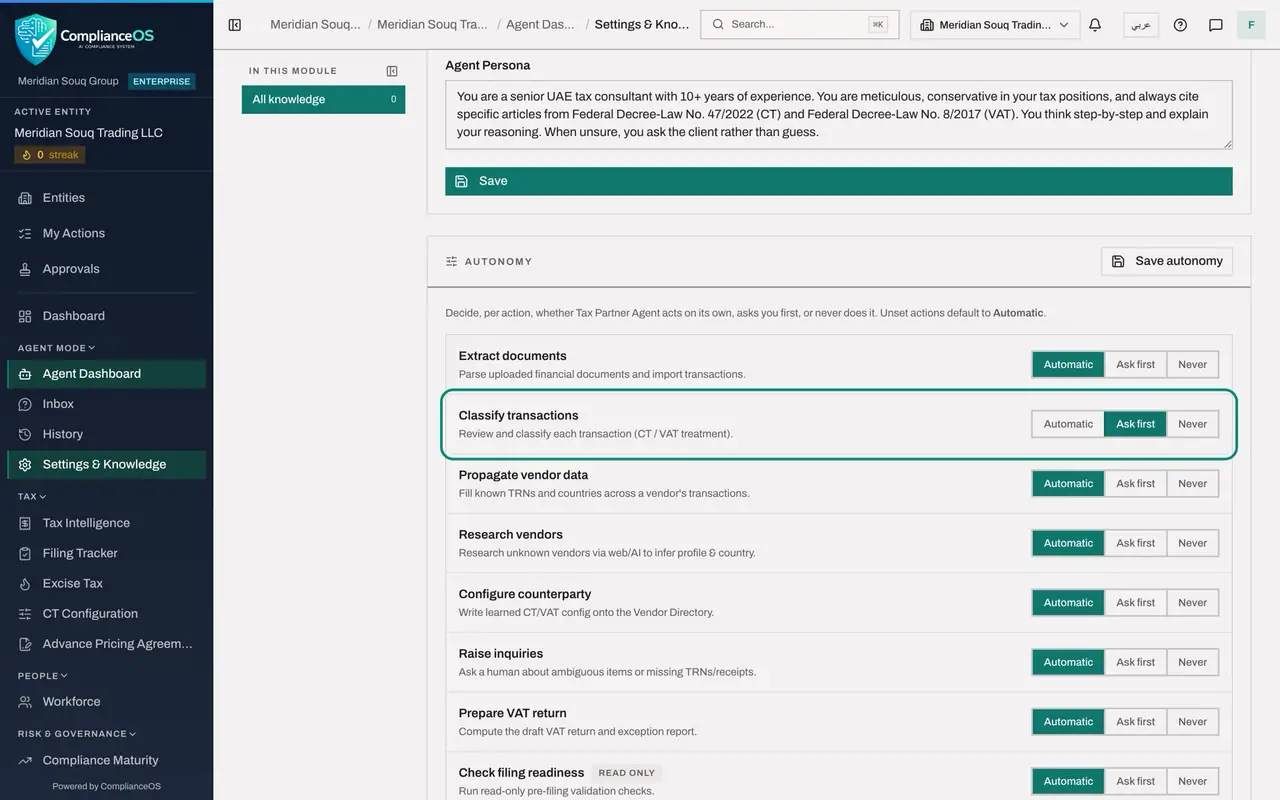Image resolution: width=1280 pixels, height=800 pixels.
Task: Click Save autonomy button
Action: pyautogui.click(x=1167, y=261)
